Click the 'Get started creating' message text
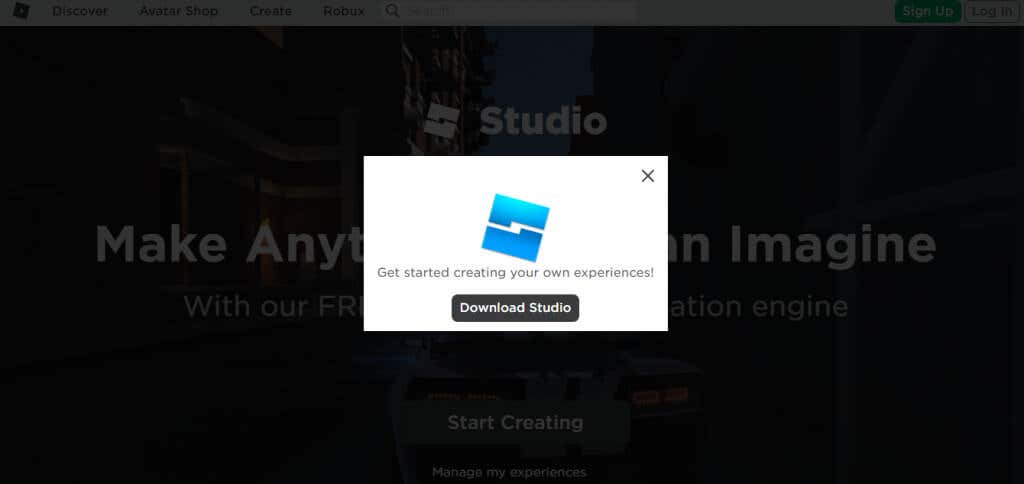This screenshot has width=1024, height=484. click(515, 272)
